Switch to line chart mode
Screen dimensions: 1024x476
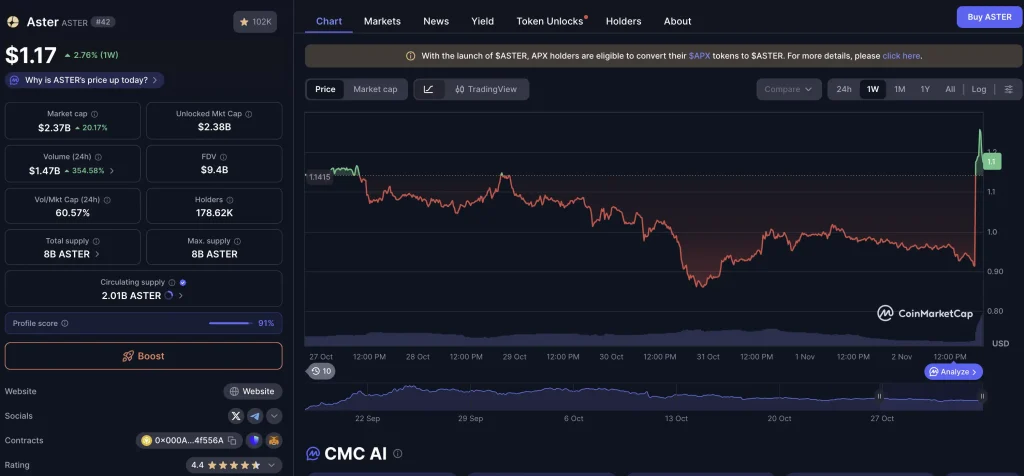428,89
